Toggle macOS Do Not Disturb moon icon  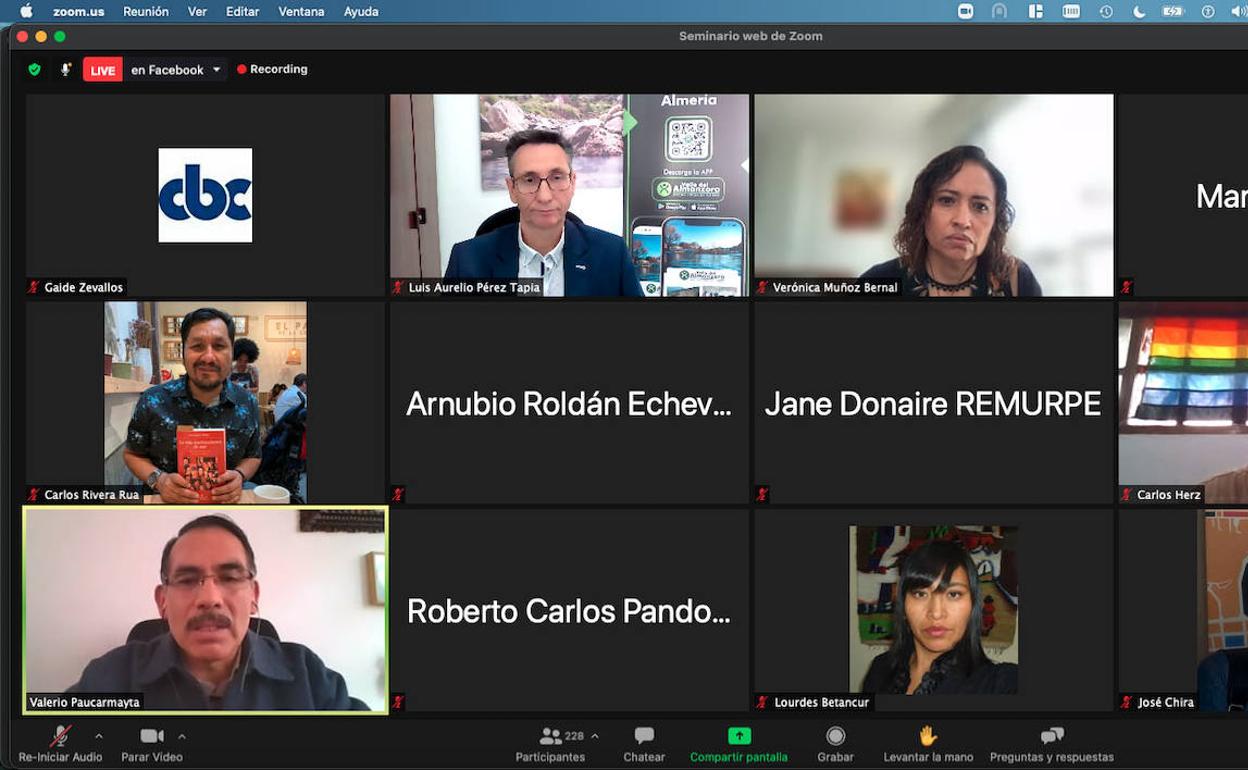(x=1139, y=12)
